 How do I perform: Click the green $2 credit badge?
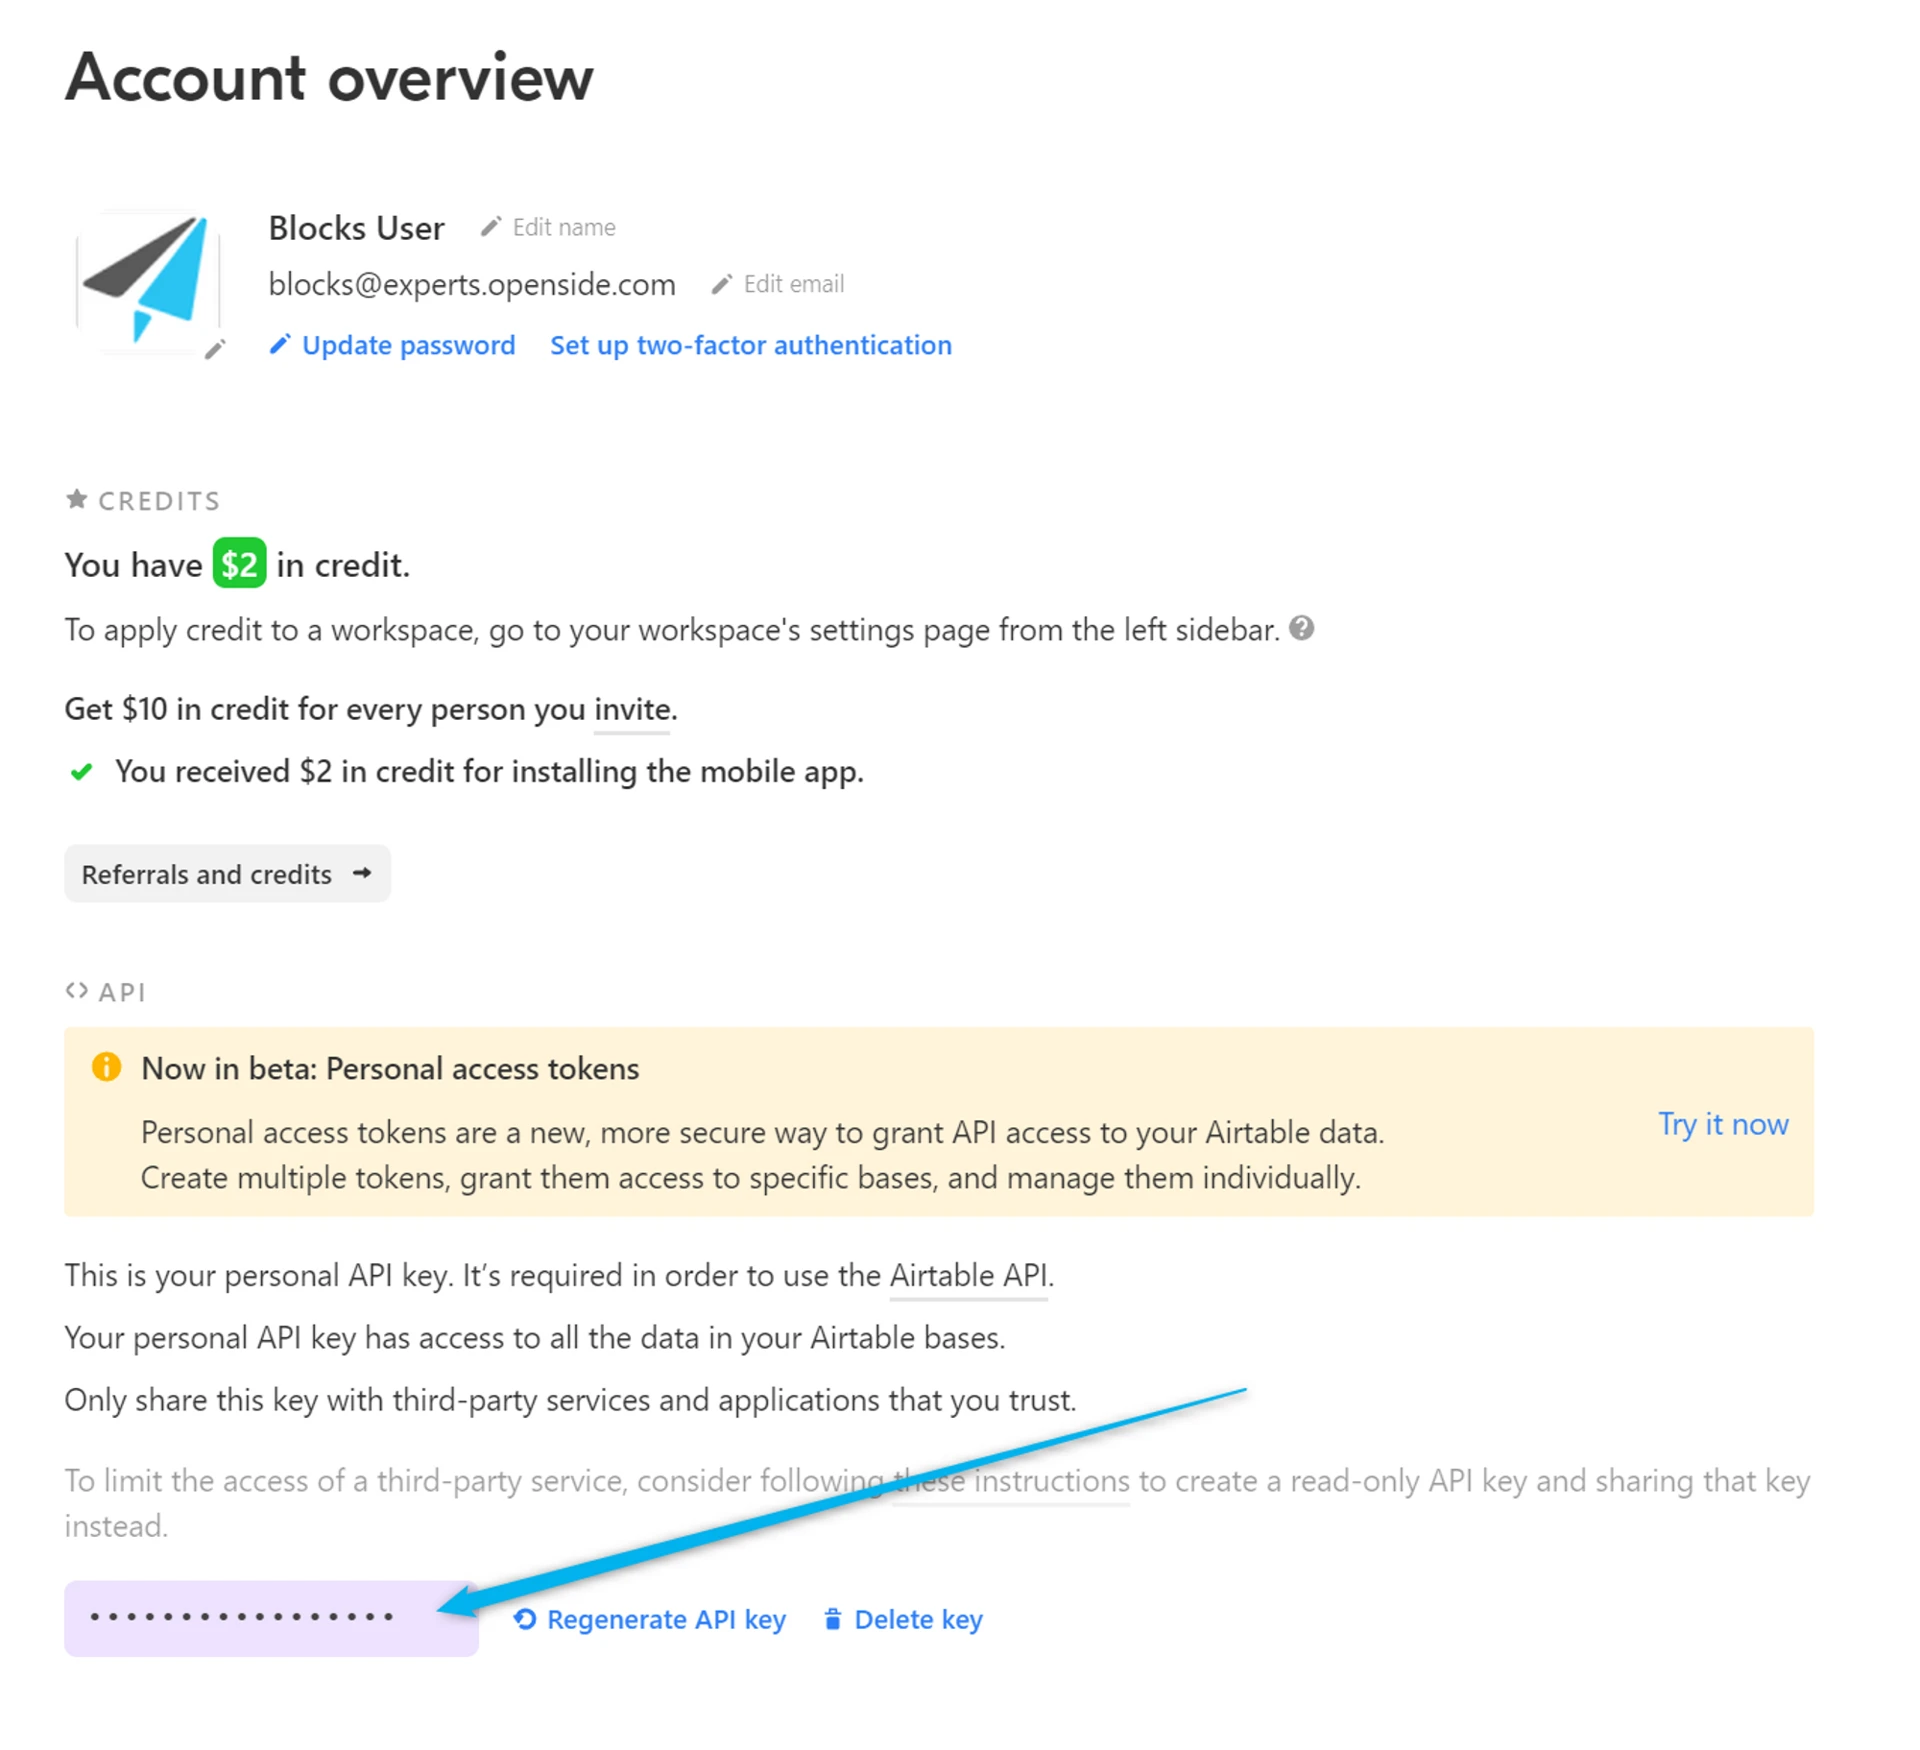(239, 565)
